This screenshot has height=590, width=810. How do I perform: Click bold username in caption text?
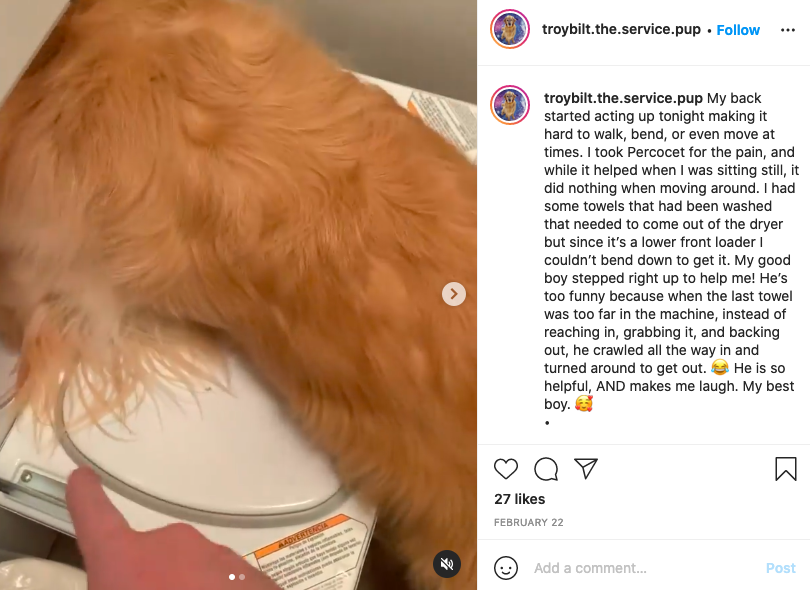[x=623, y=98]
